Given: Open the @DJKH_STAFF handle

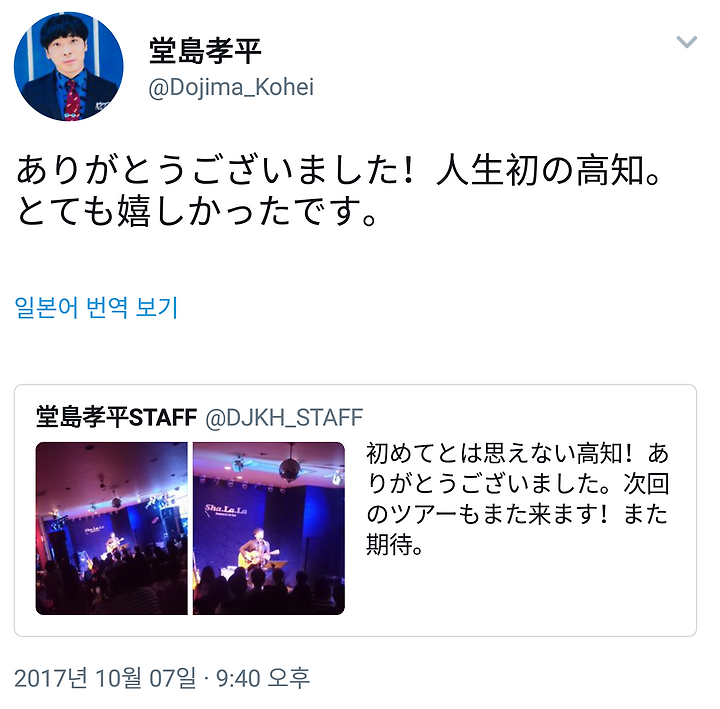Looking at the screenshot, I should click(x=284, y=417).
